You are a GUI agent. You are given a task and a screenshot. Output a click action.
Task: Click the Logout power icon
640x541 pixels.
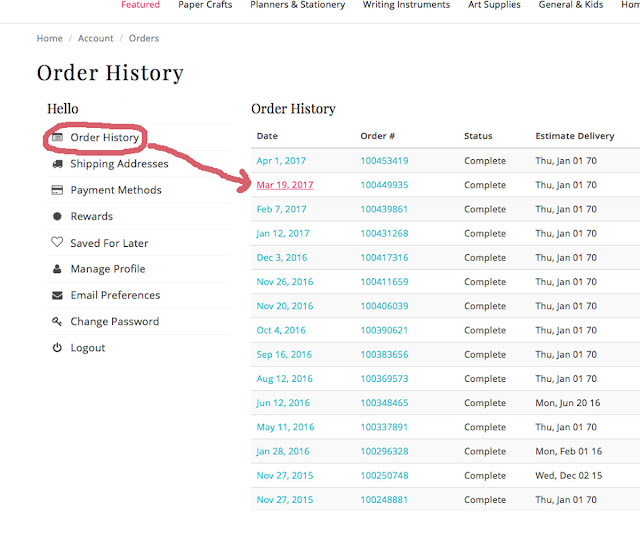[57, 348]
